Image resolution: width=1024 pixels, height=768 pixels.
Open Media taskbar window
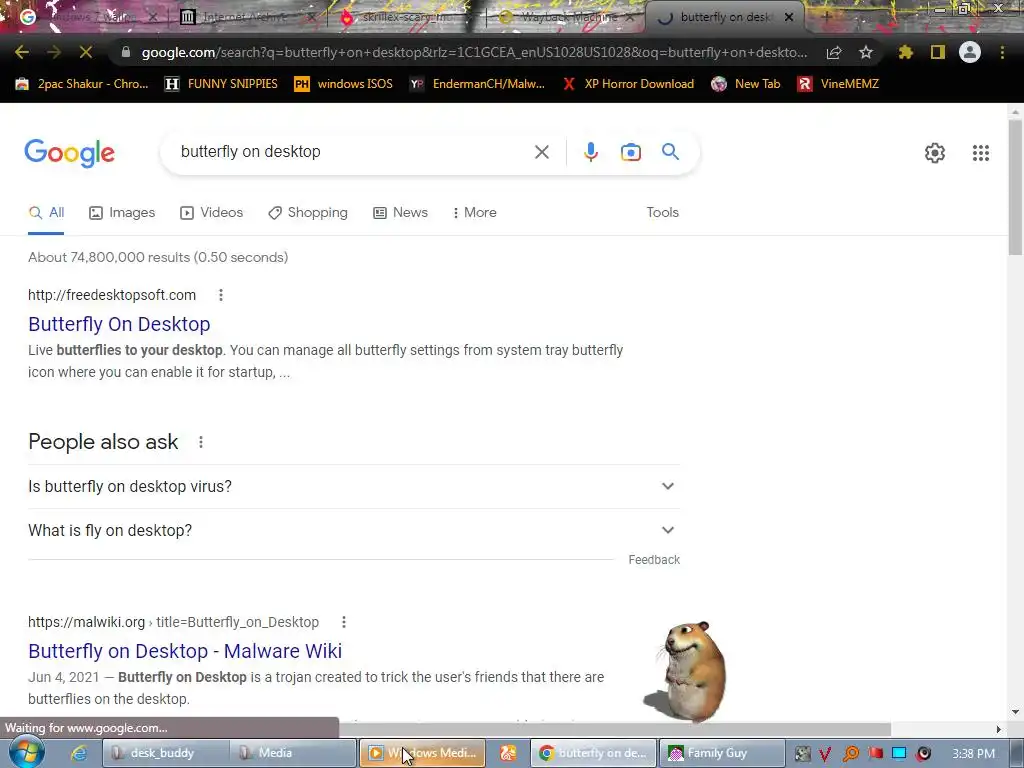293,753
